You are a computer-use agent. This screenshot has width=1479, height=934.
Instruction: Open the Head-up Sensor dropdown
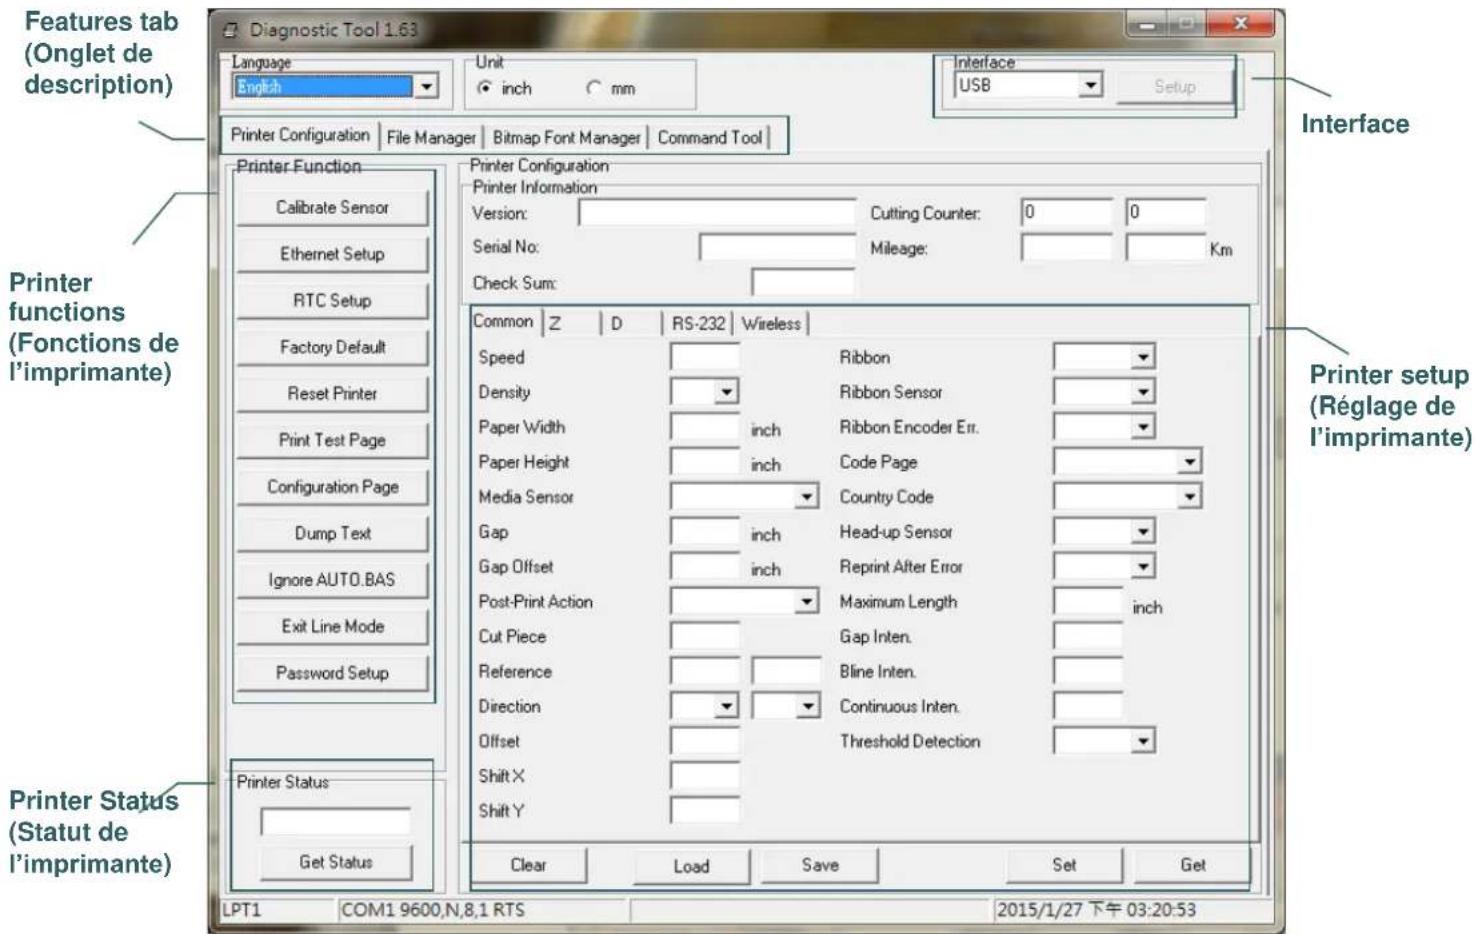pos(1143,532)
